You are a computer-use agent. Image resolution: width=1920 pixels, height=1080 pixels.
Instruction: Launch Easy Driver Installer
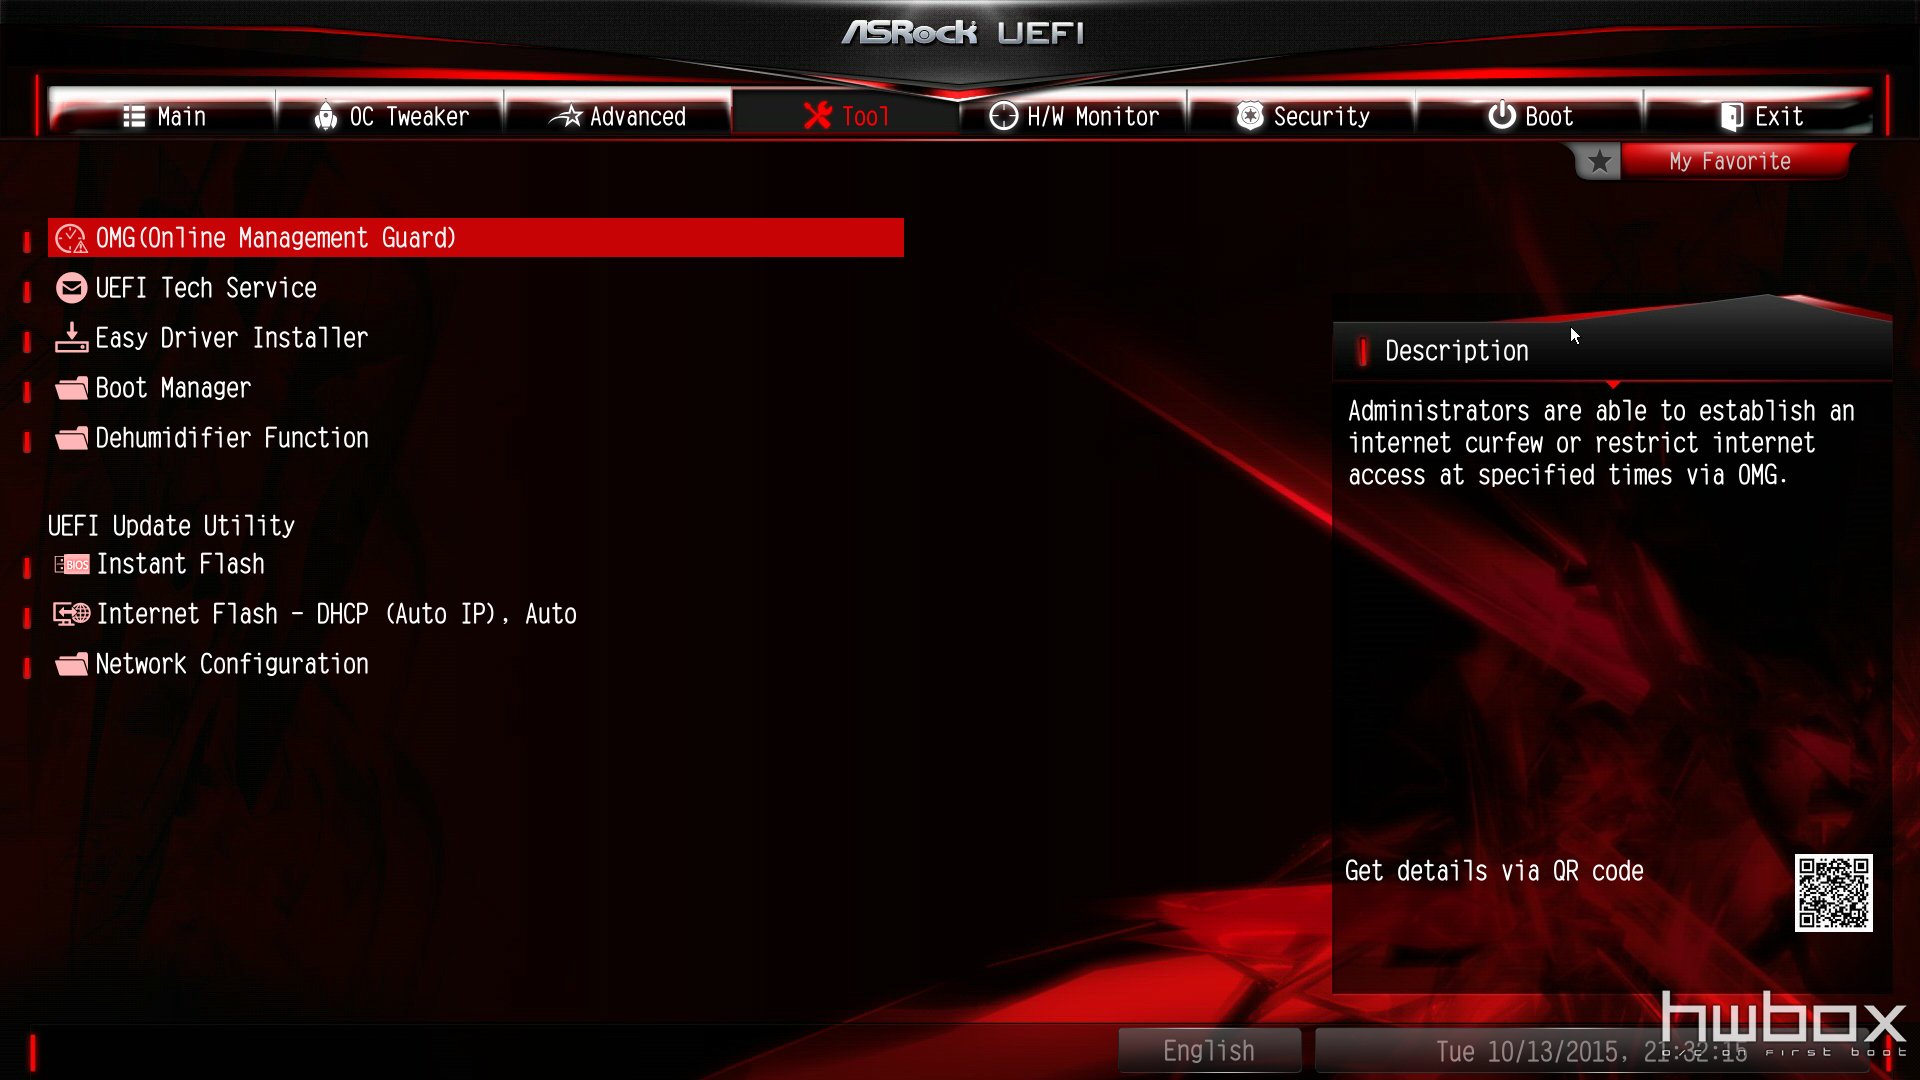pyautogui.click(x=232, y=338)
